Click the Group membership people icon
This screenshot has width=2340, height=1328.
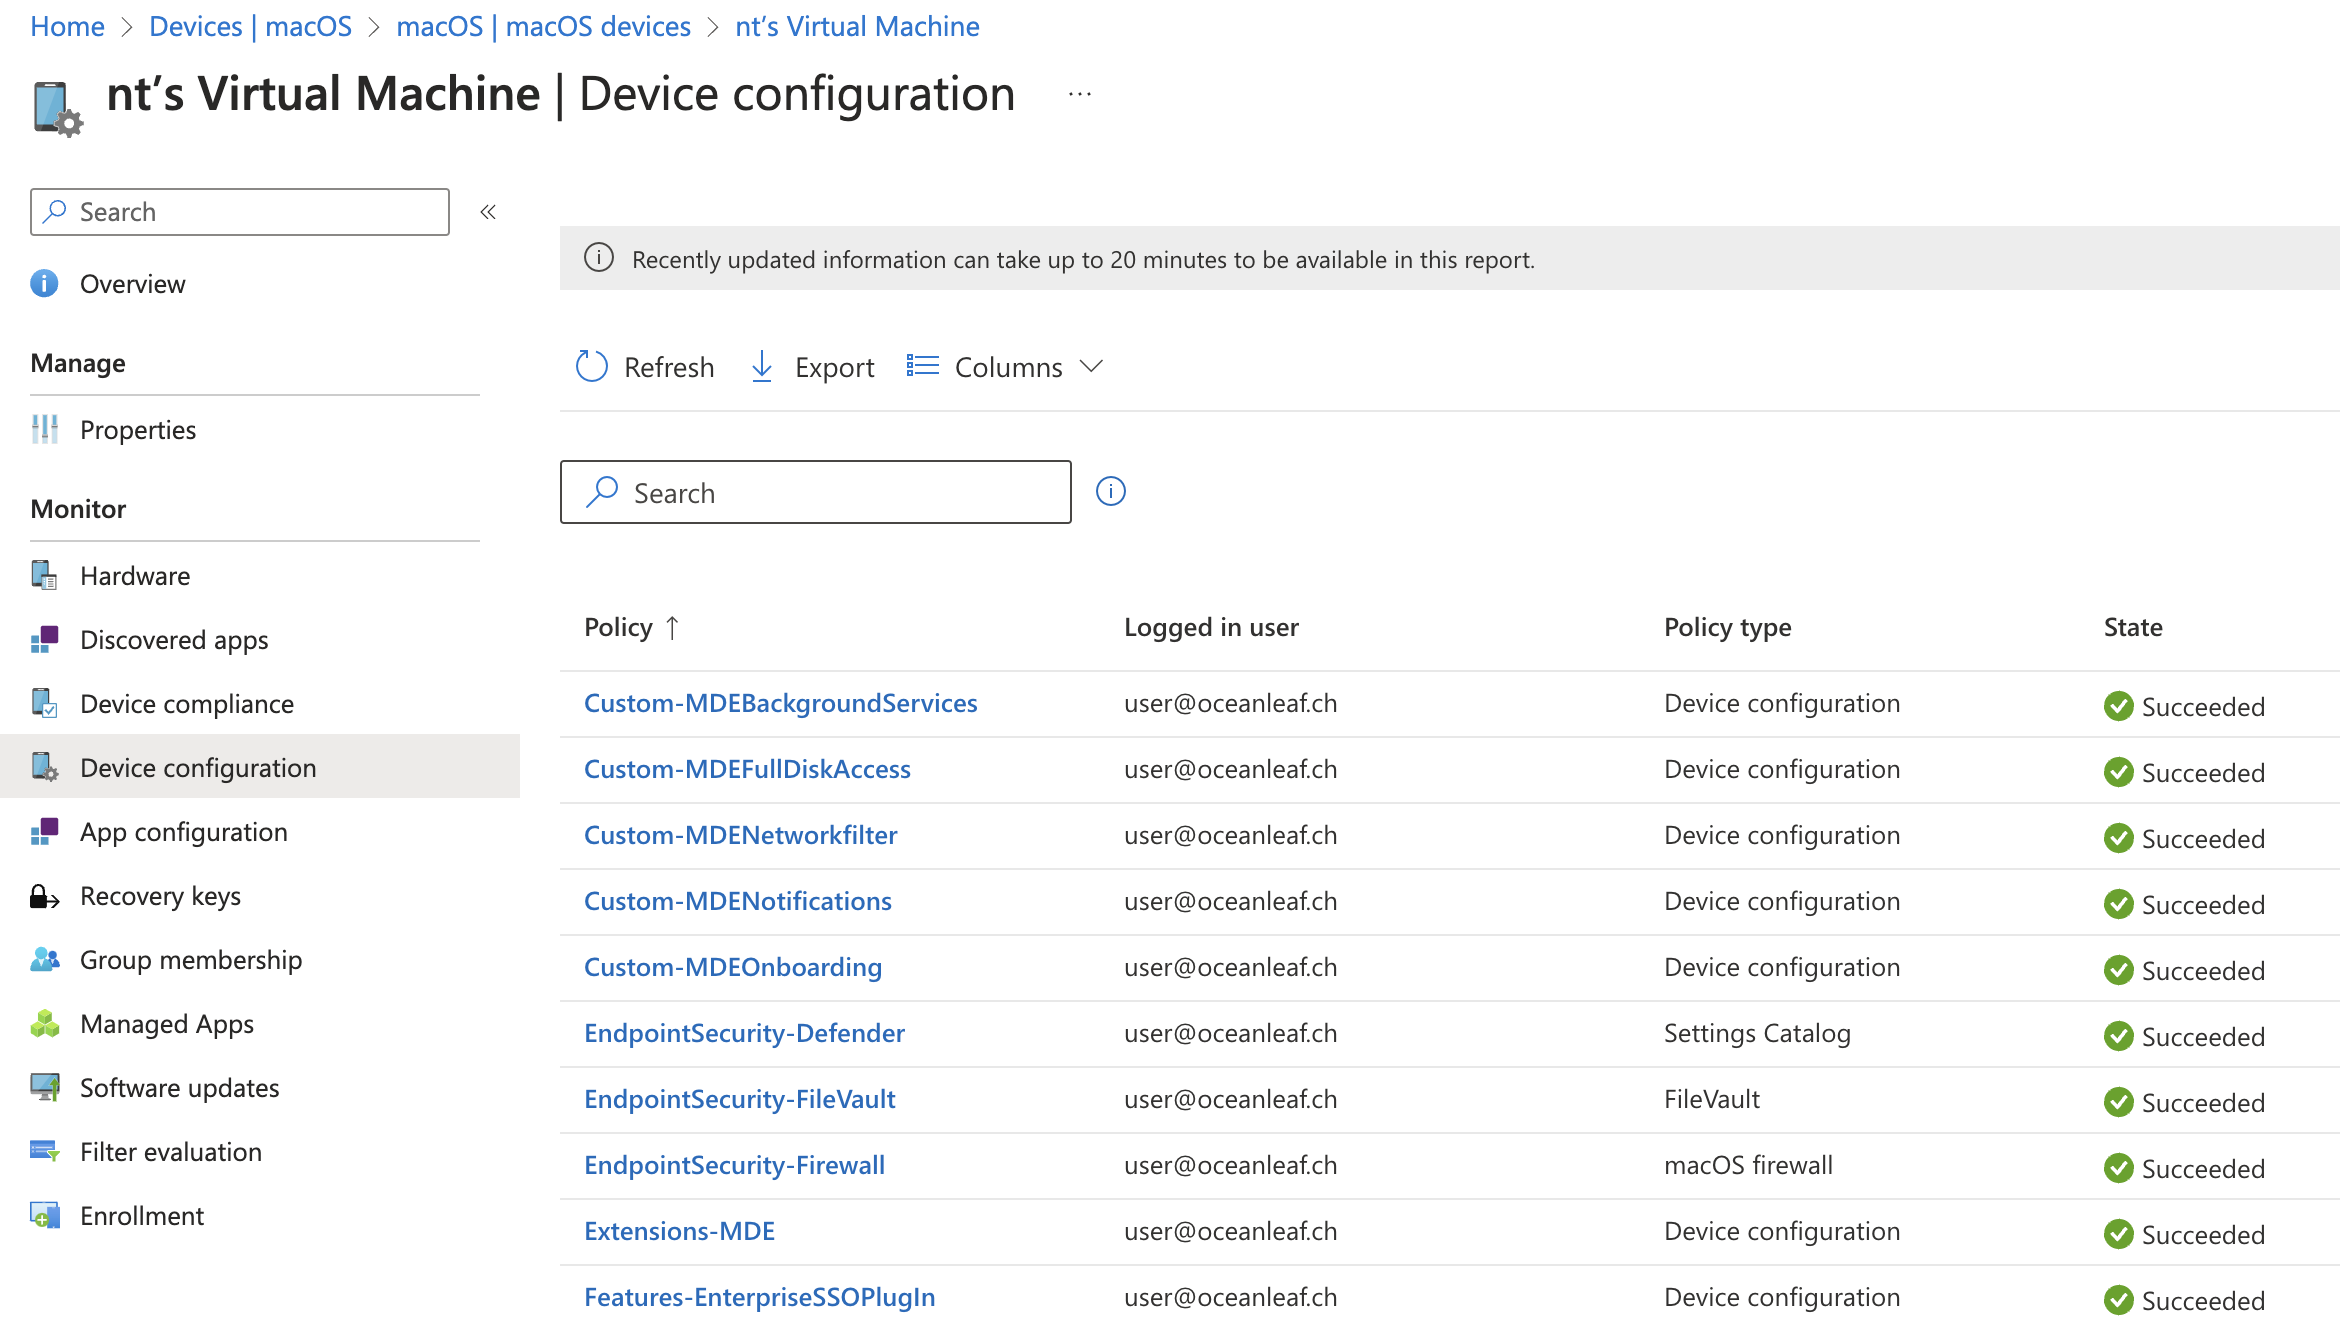[x=44, y=960]
